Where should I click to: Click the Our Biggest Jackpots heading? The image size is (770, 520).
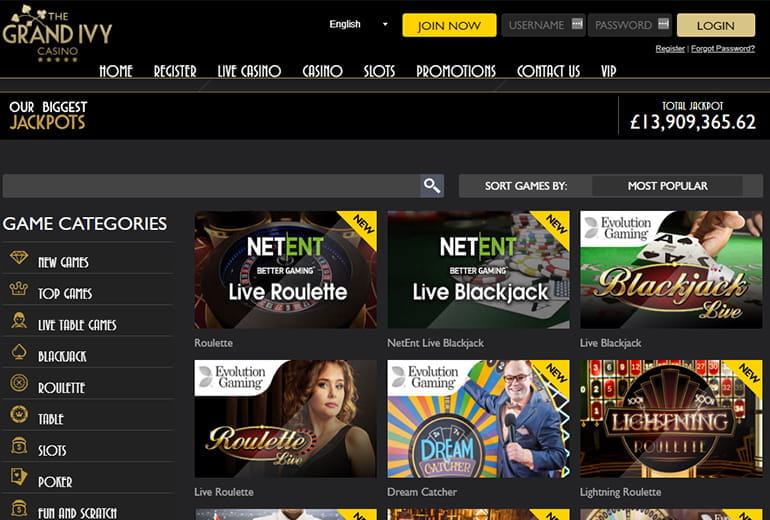pyautogui.click(x=48, y=115)
